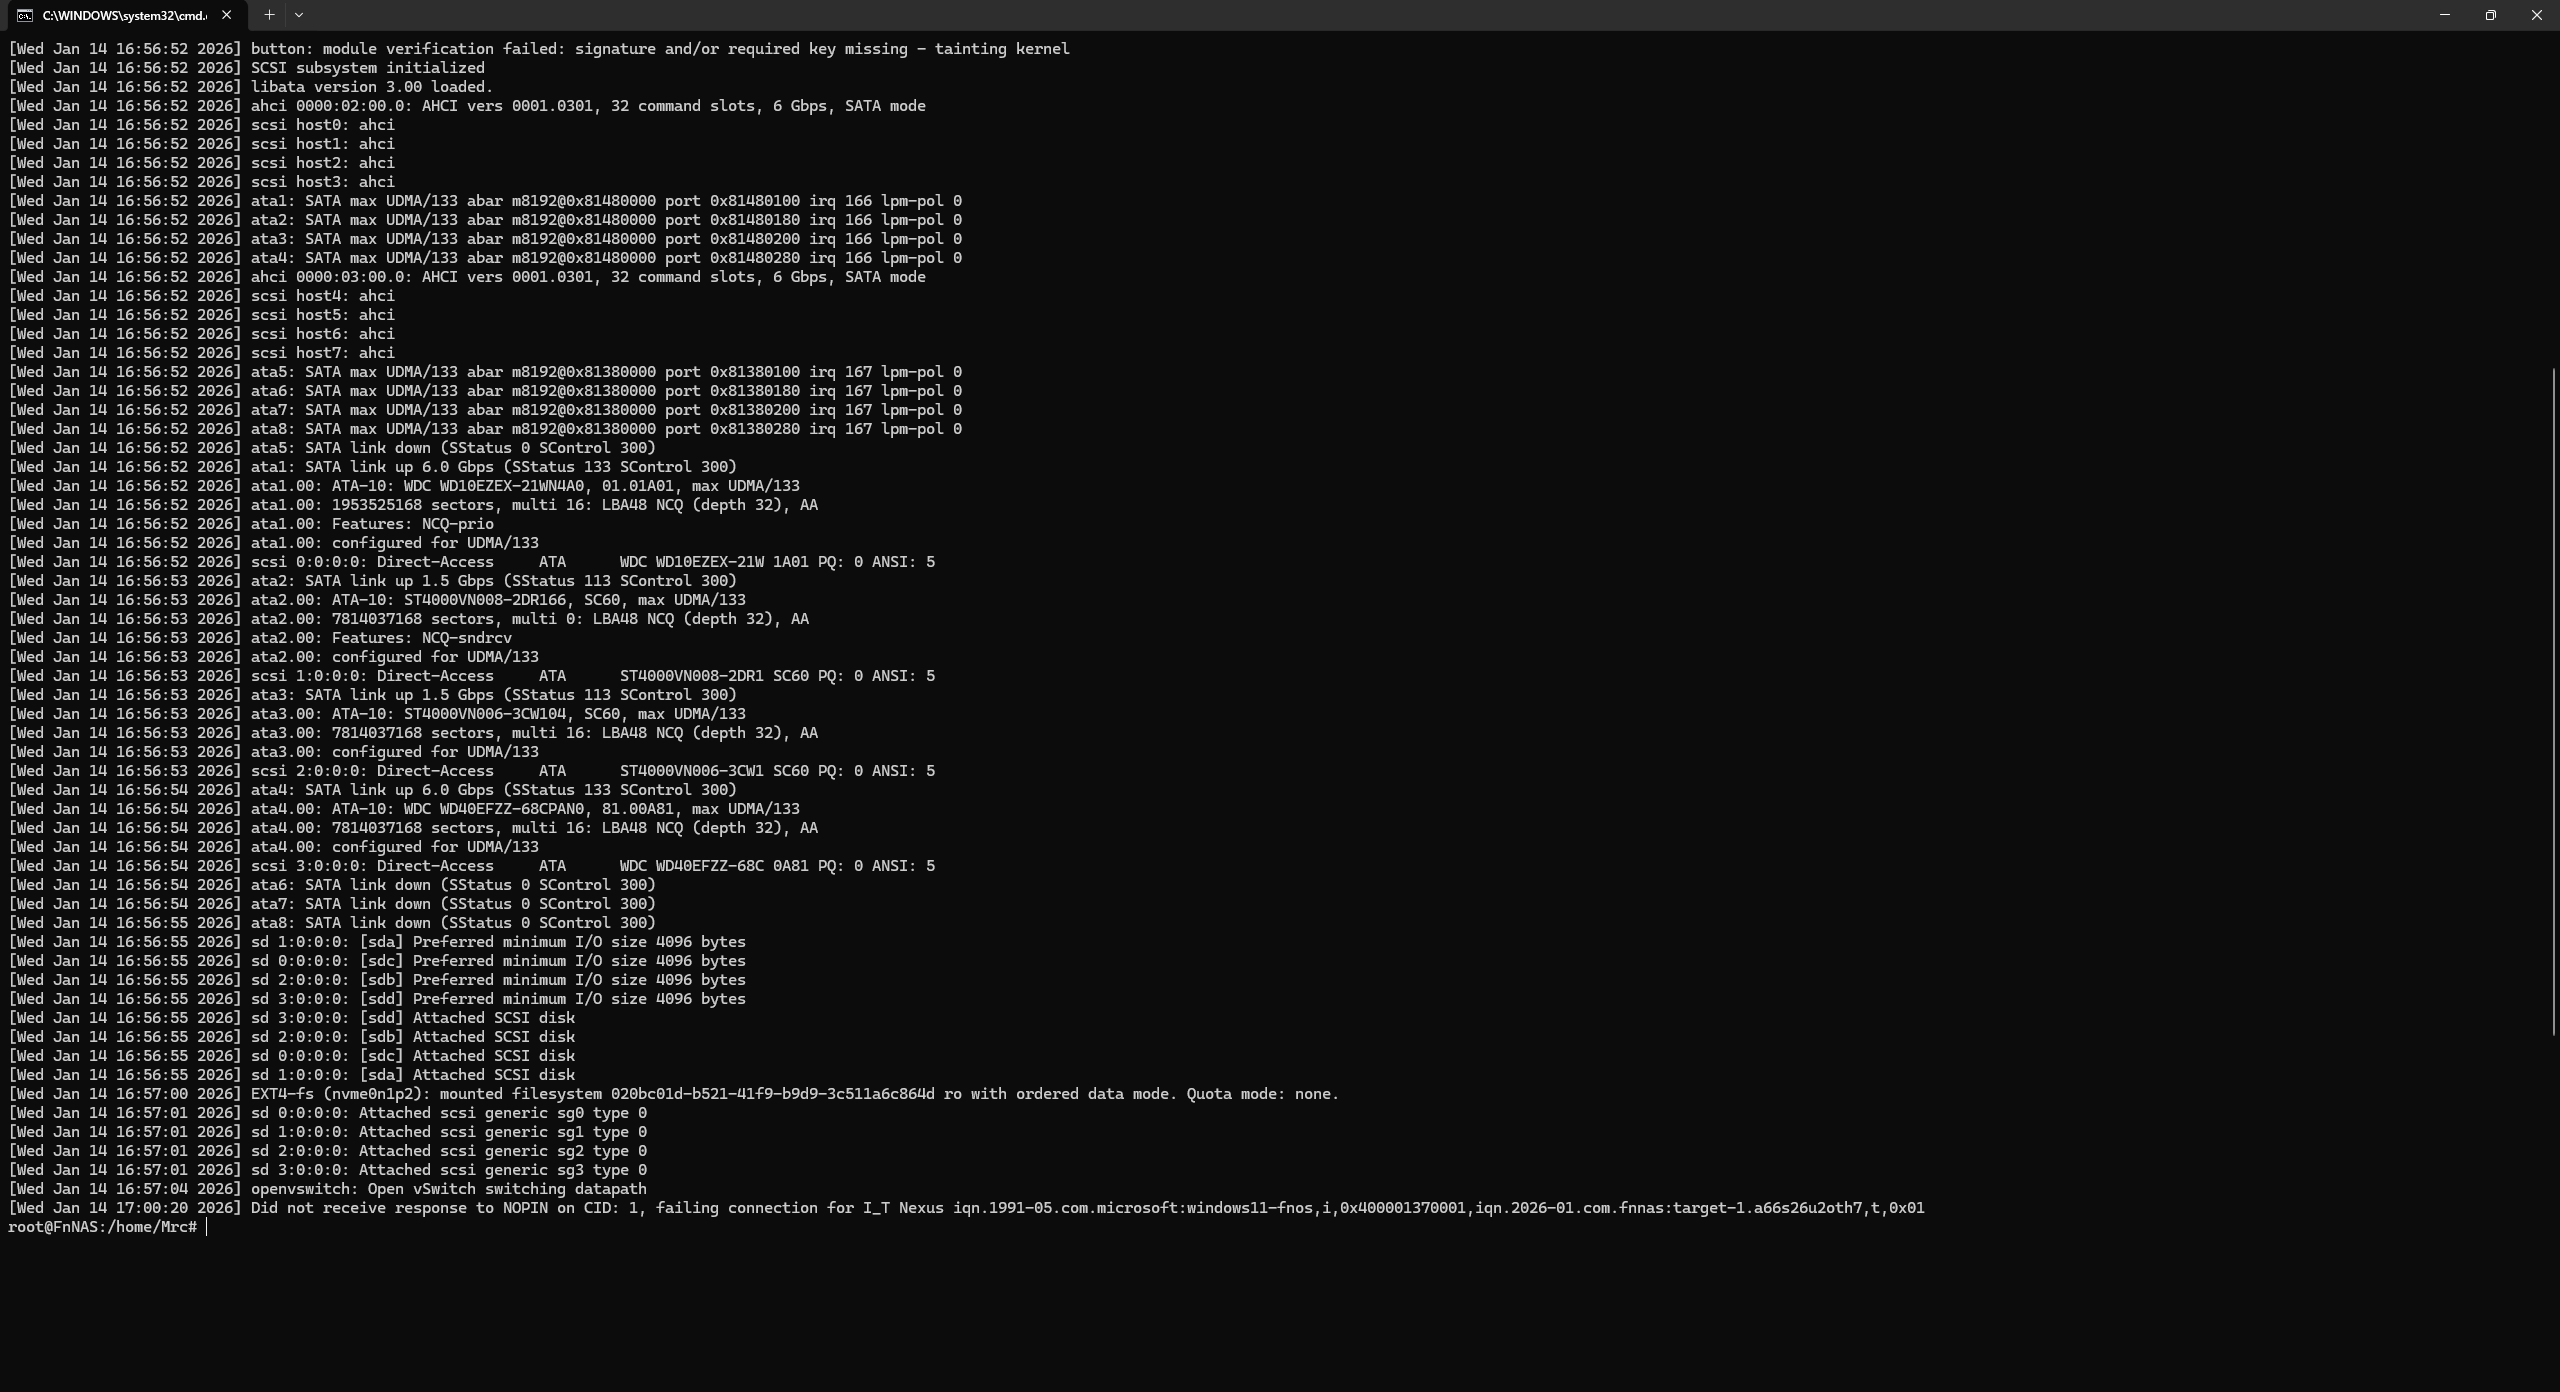Minimize the terminal window

click(x=2444, y=15)
